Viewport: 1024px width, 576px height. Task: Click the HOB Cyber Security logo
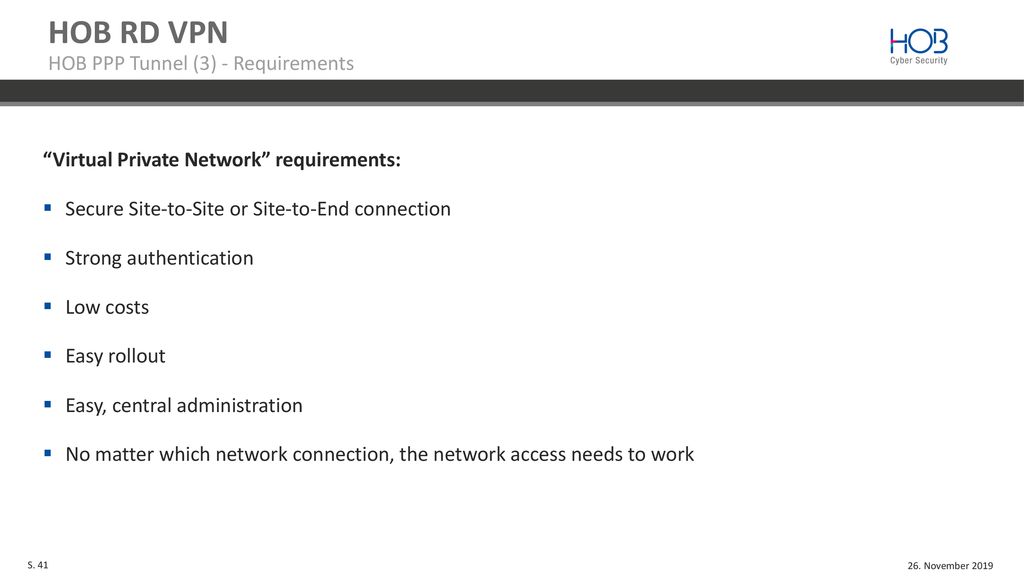[x=918, y=46]
